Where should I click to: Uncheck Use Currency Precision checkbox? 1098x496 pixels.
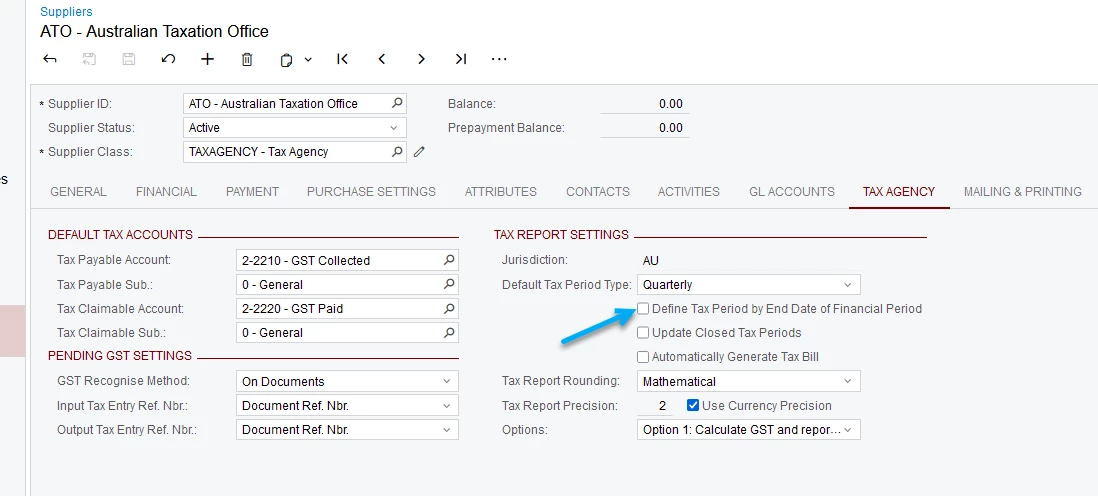(693, 405)
